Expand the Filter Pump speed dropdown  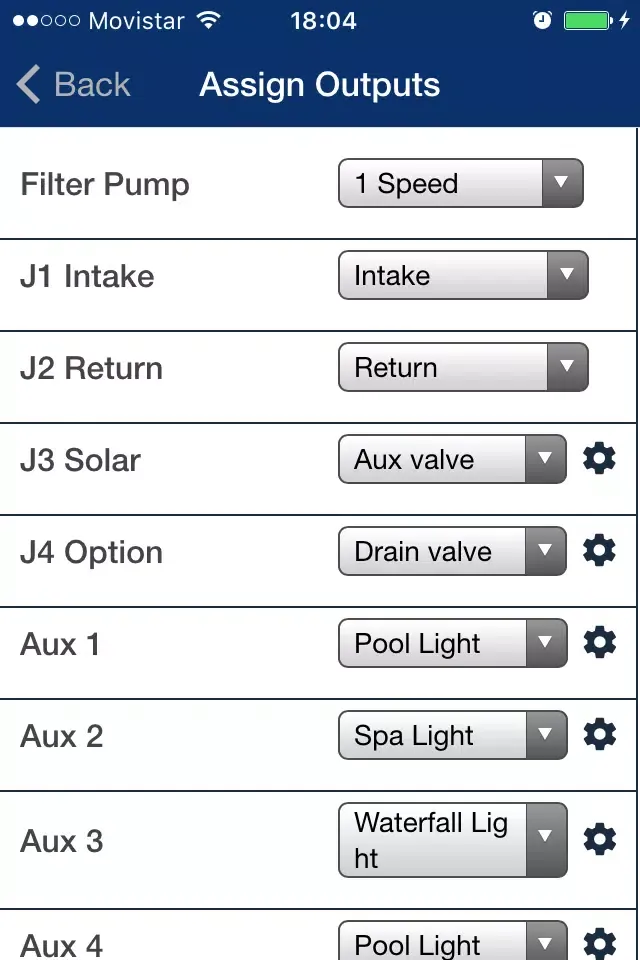click(x=460, y=184)
